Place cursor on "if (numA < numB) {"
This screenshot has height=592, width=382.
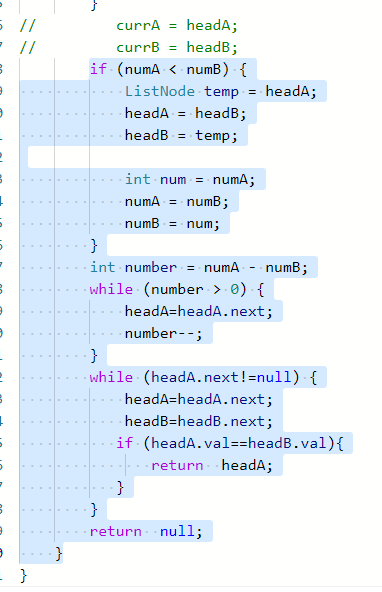pyautogui.click(x=168, y=69)
